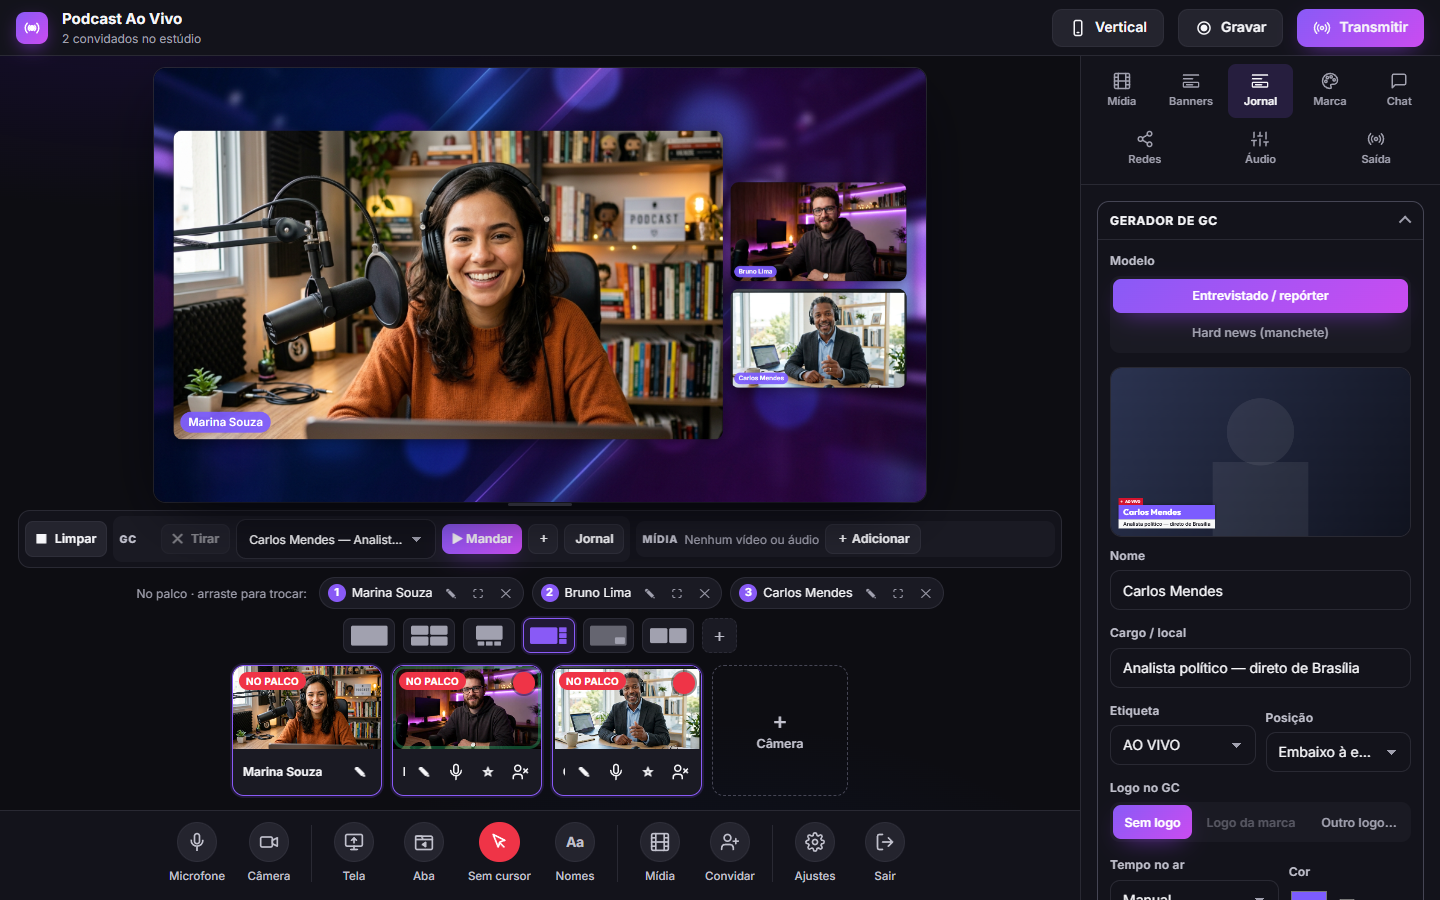Open the Etiqueta AO VIVO dropdown
The image size is (1440, 900).
point(1182,745)
